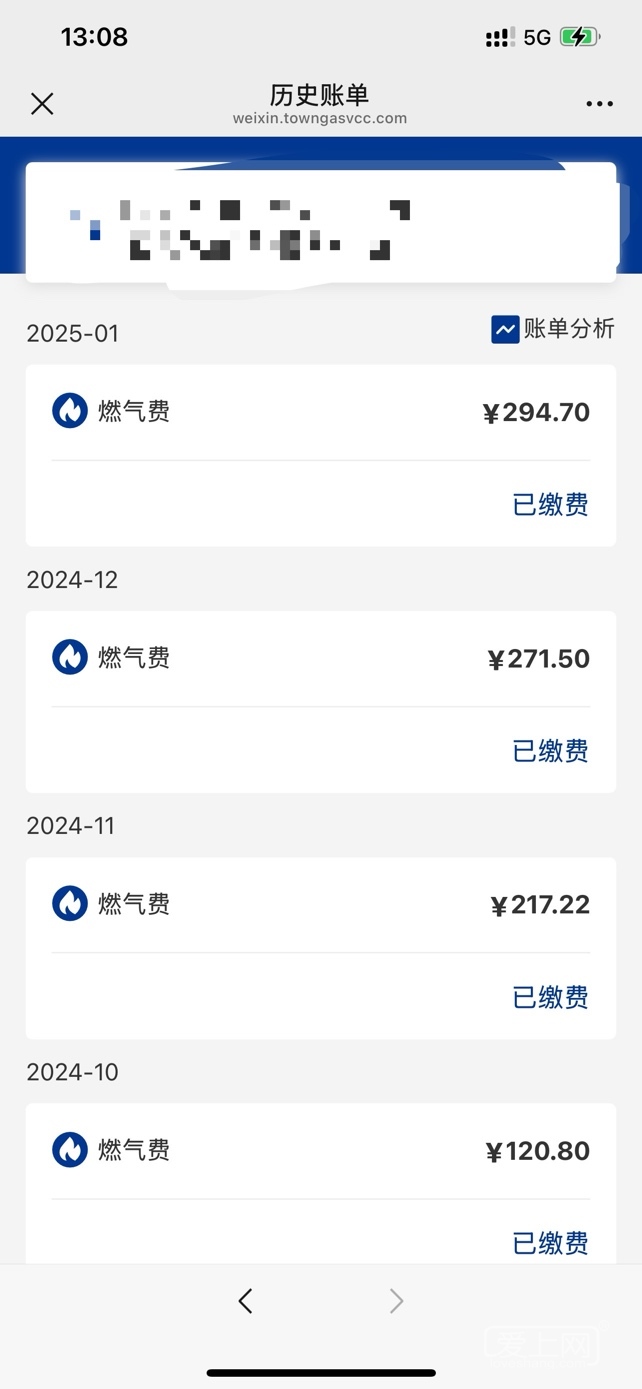The image size is (642, 1389).
Task: Go back using the browser back arrow
Action: pos(246,1300)
